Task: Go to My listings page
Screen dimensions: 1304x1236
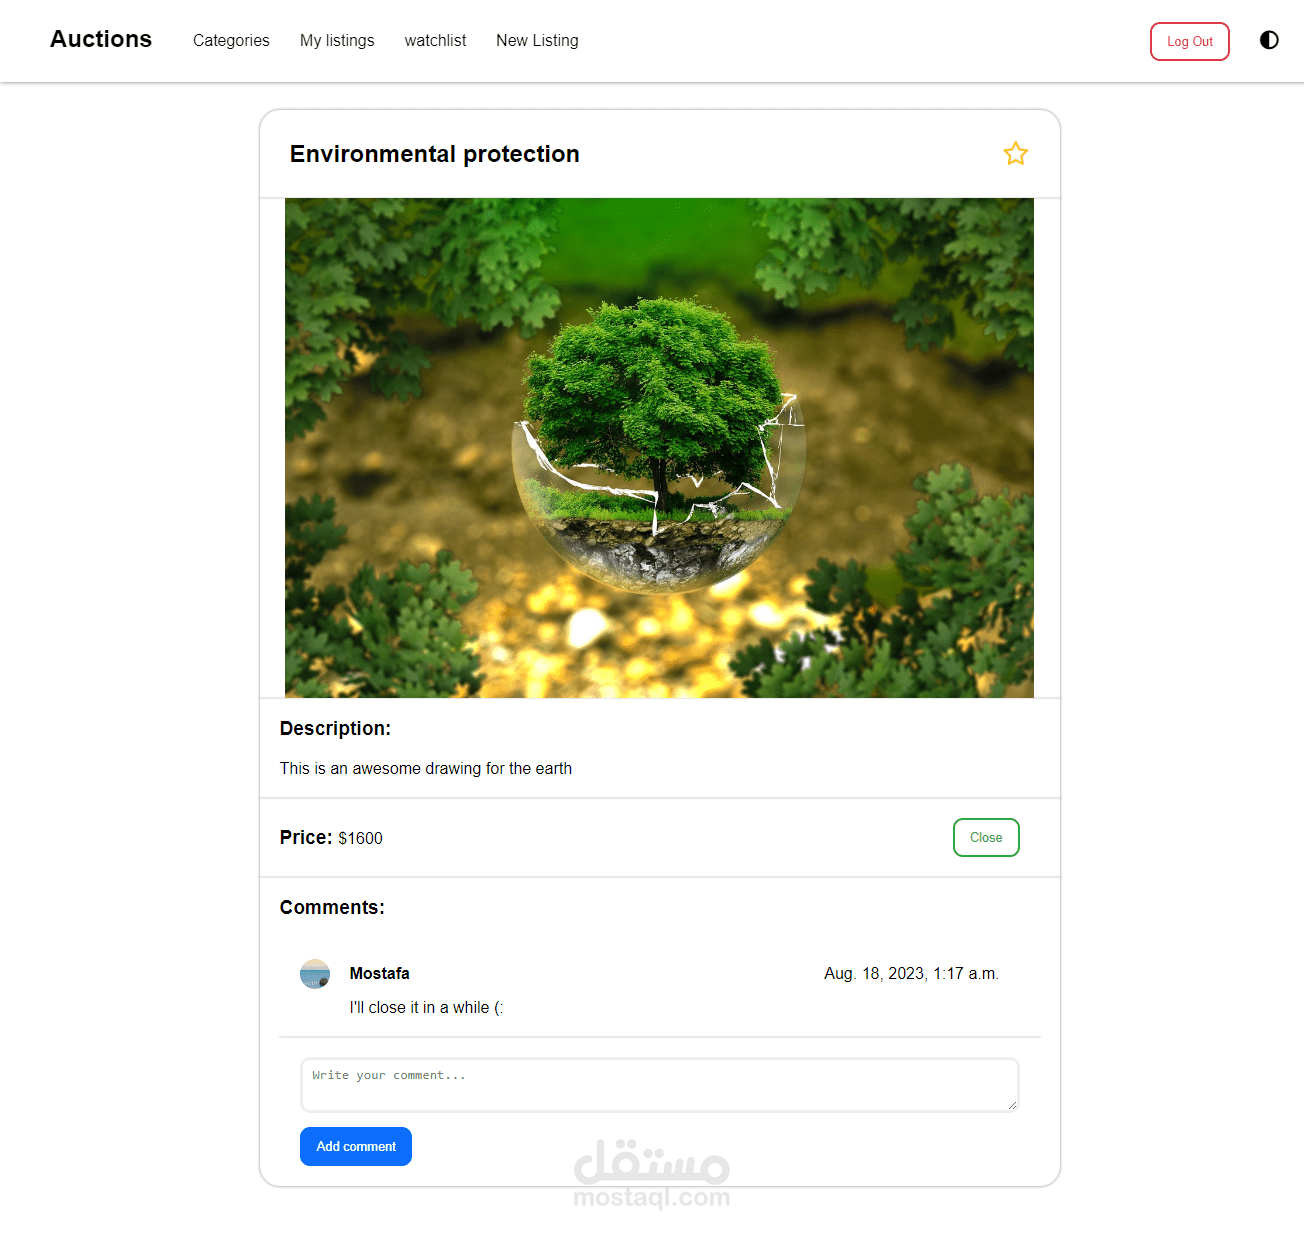Action: click(337, 40)
